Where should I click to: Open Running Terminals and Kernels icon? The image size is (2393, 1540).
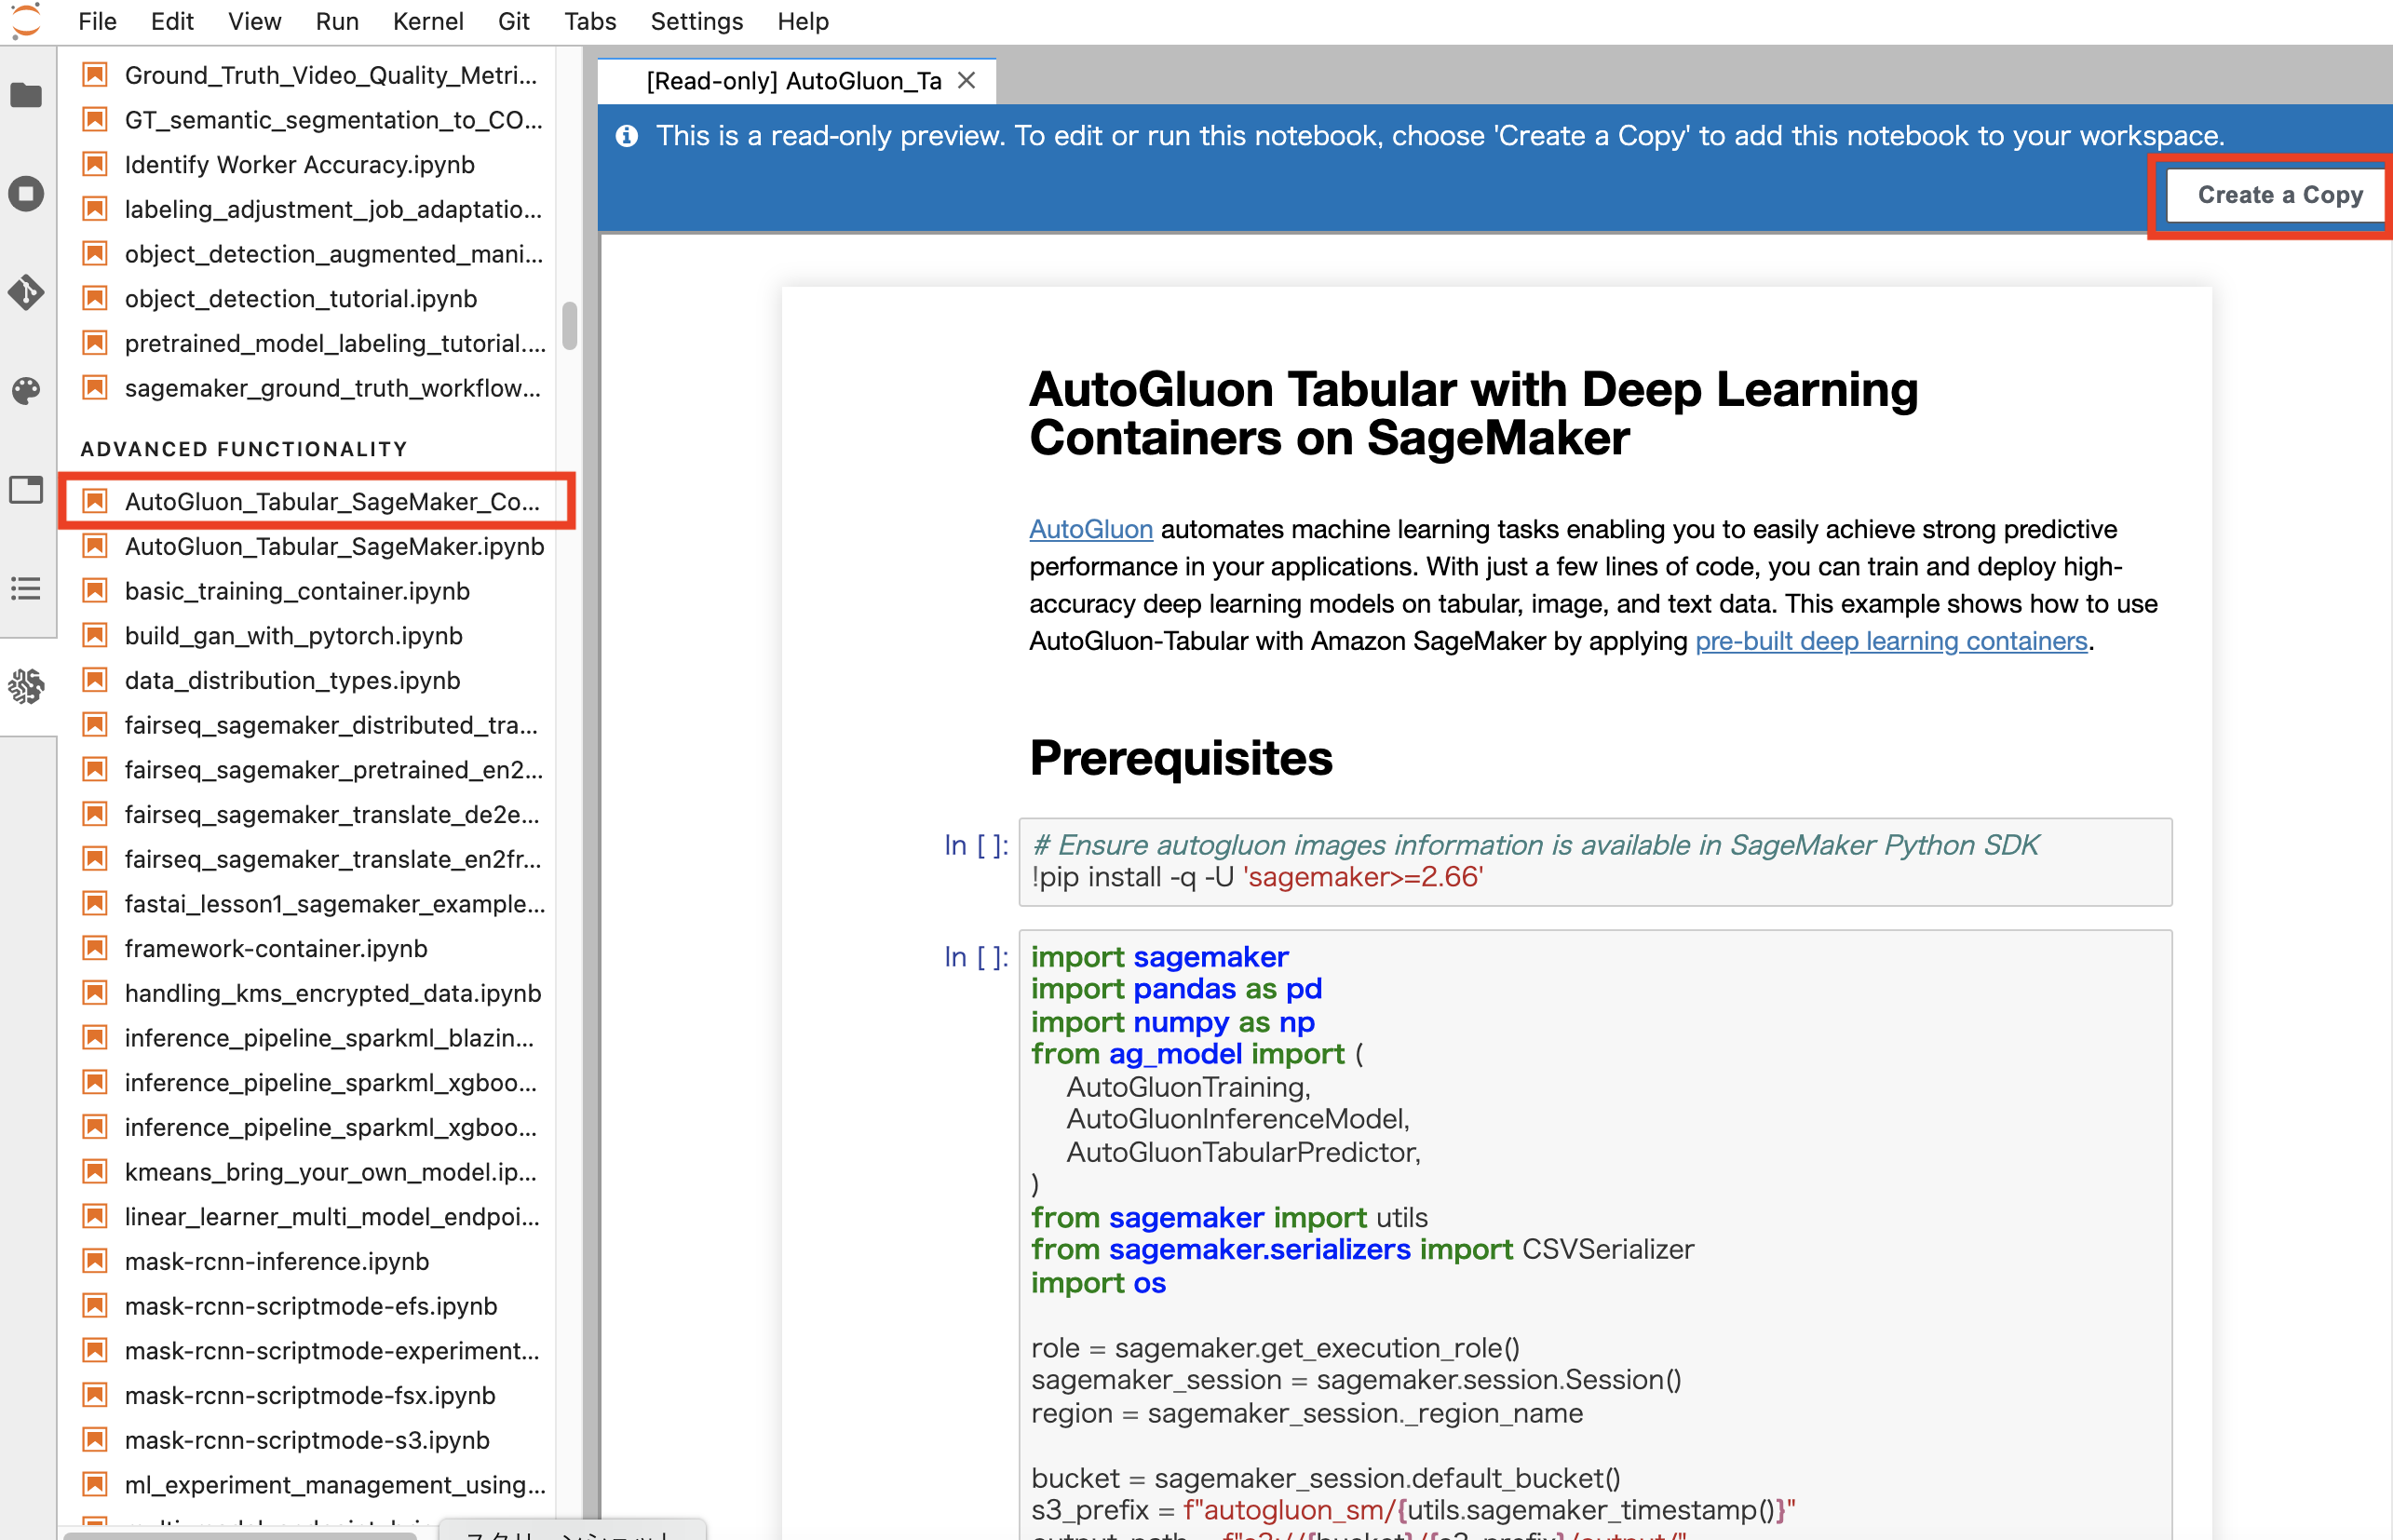click(27, 193)
